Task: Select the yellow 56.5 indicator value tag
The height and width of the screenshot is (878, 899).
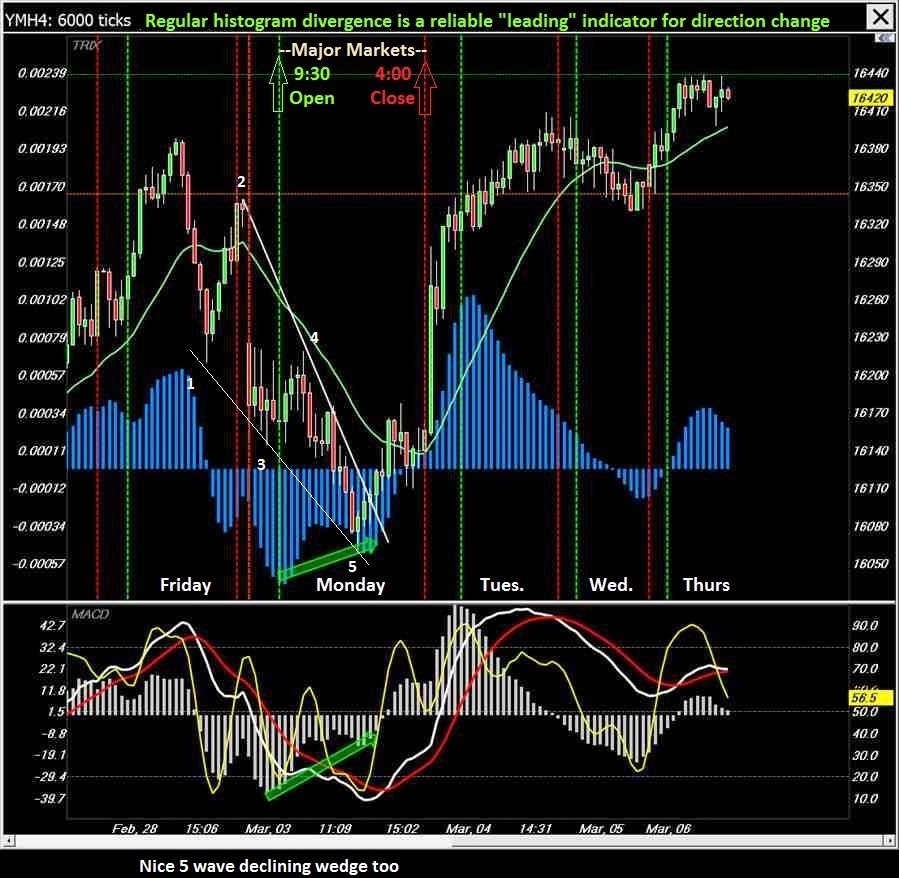Action: (870, 698)
